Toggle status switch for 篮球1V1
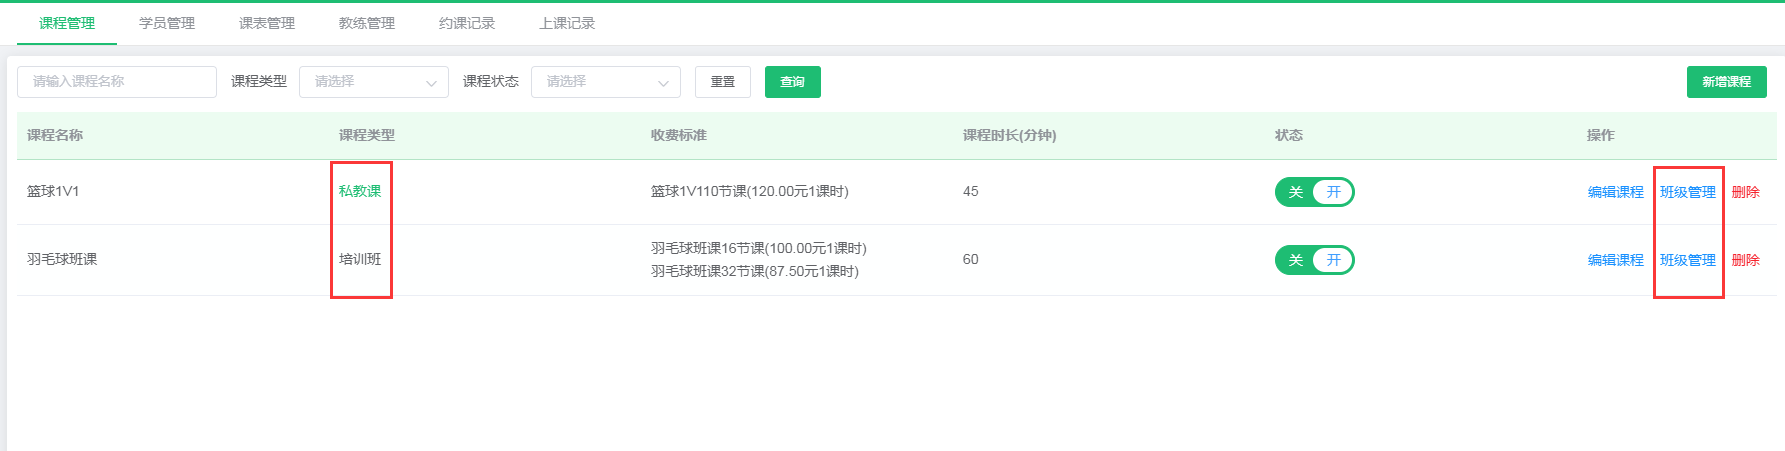The width and height of the screenshot is (1785, 451). tap(1314, 192)
